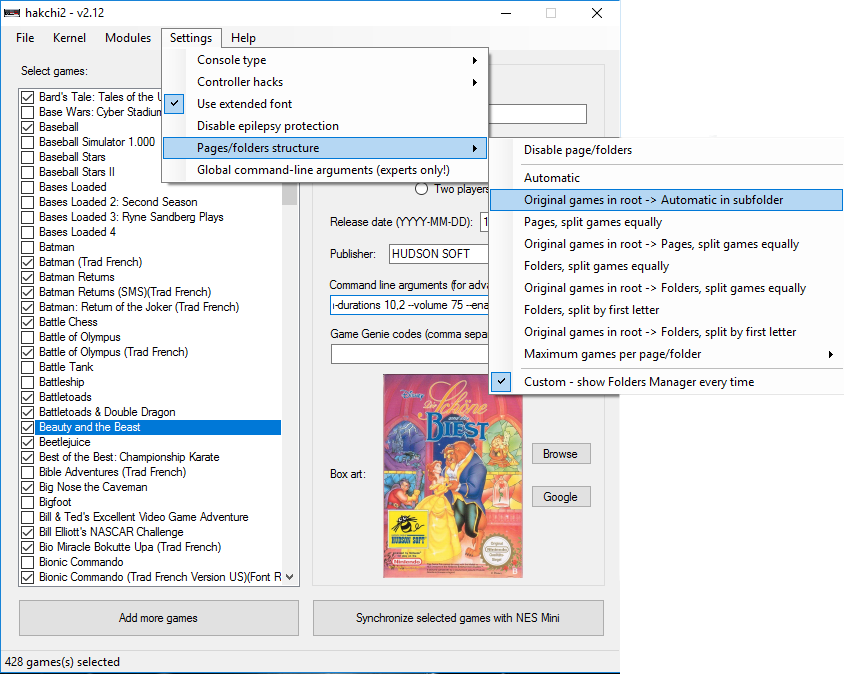The image size is (844, 674).
Task: Select the Two players radio button
Action: point(421,189)
